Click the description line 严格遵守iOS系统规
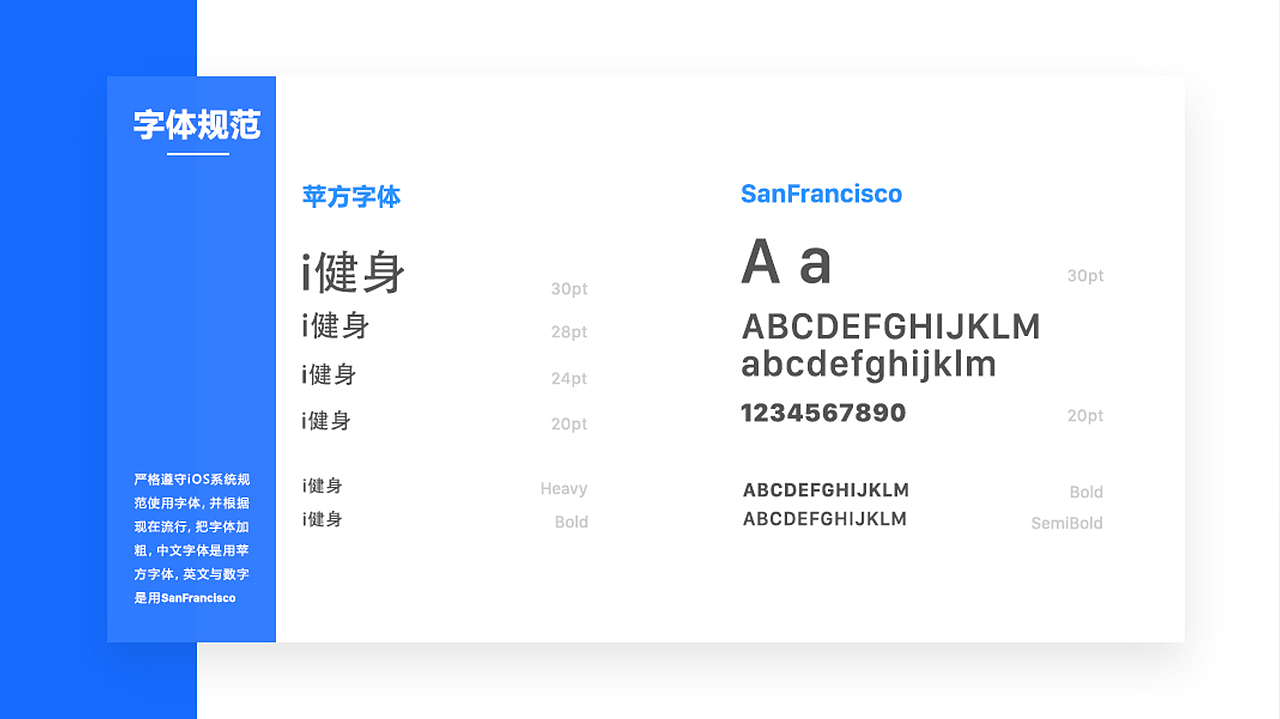 click(x=192, y=479)
